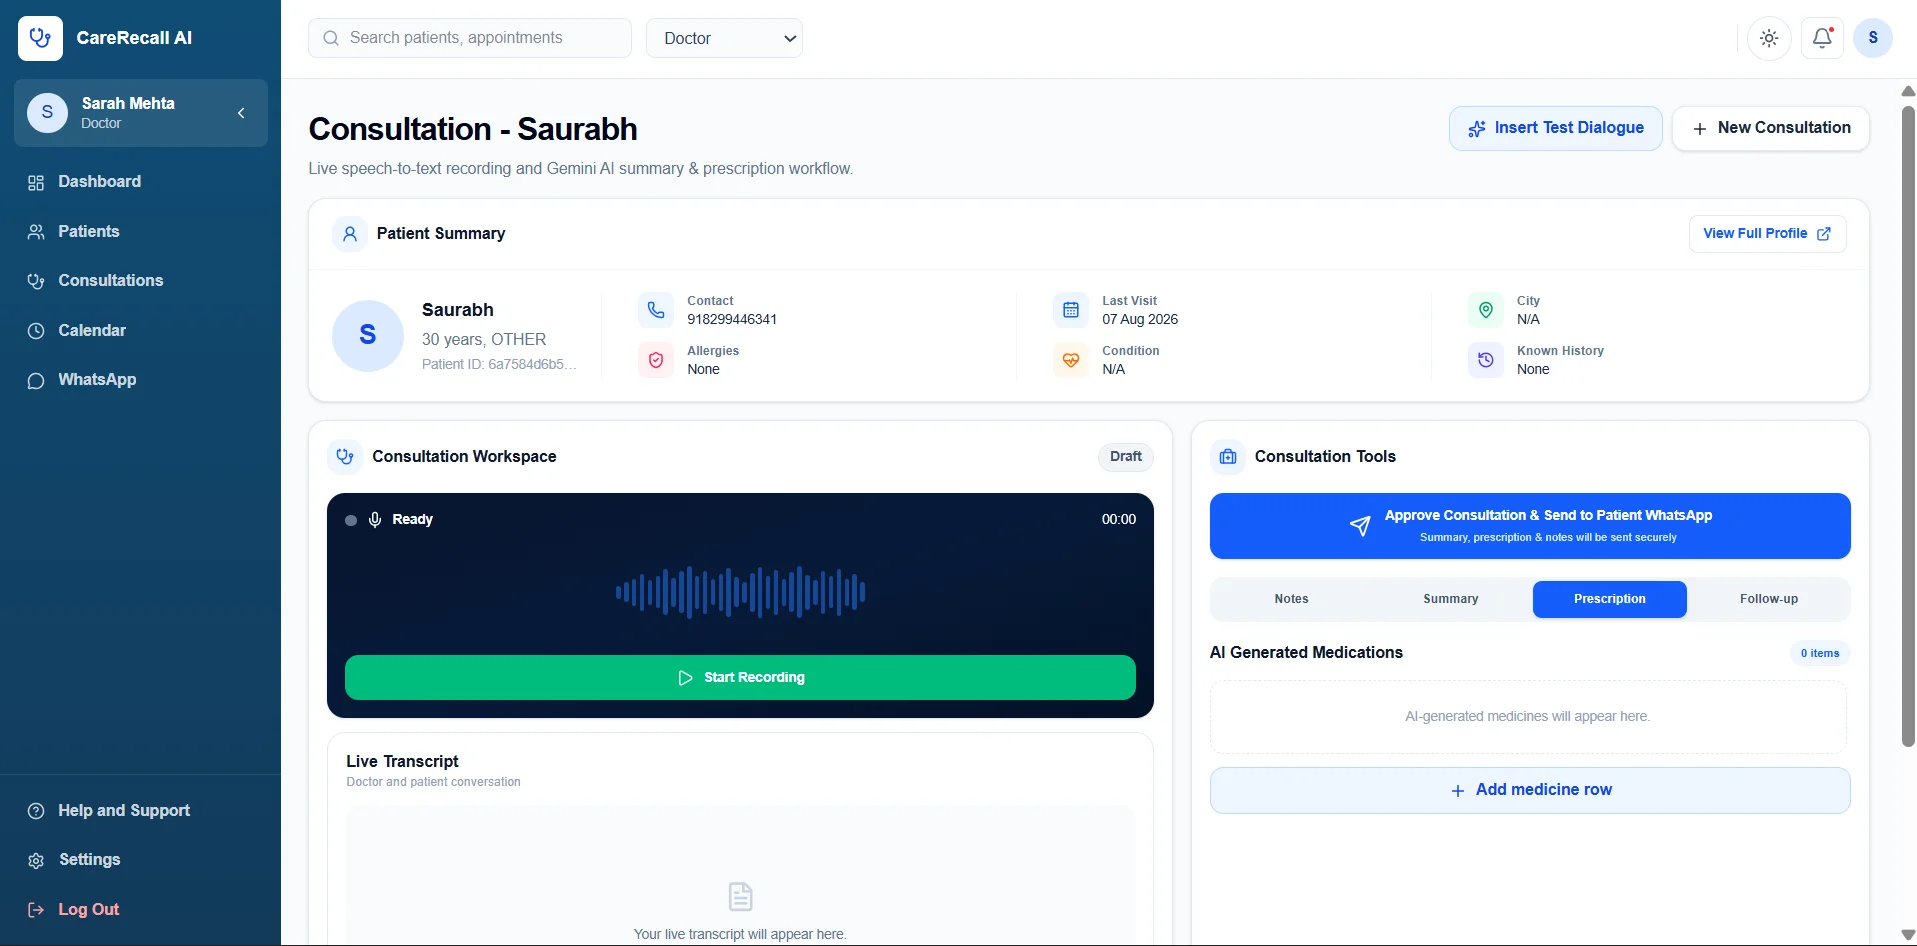This screenshot has height=946, width=1917.
Task: Click the Draft status badge
Action: click(x=1126, y=457)
